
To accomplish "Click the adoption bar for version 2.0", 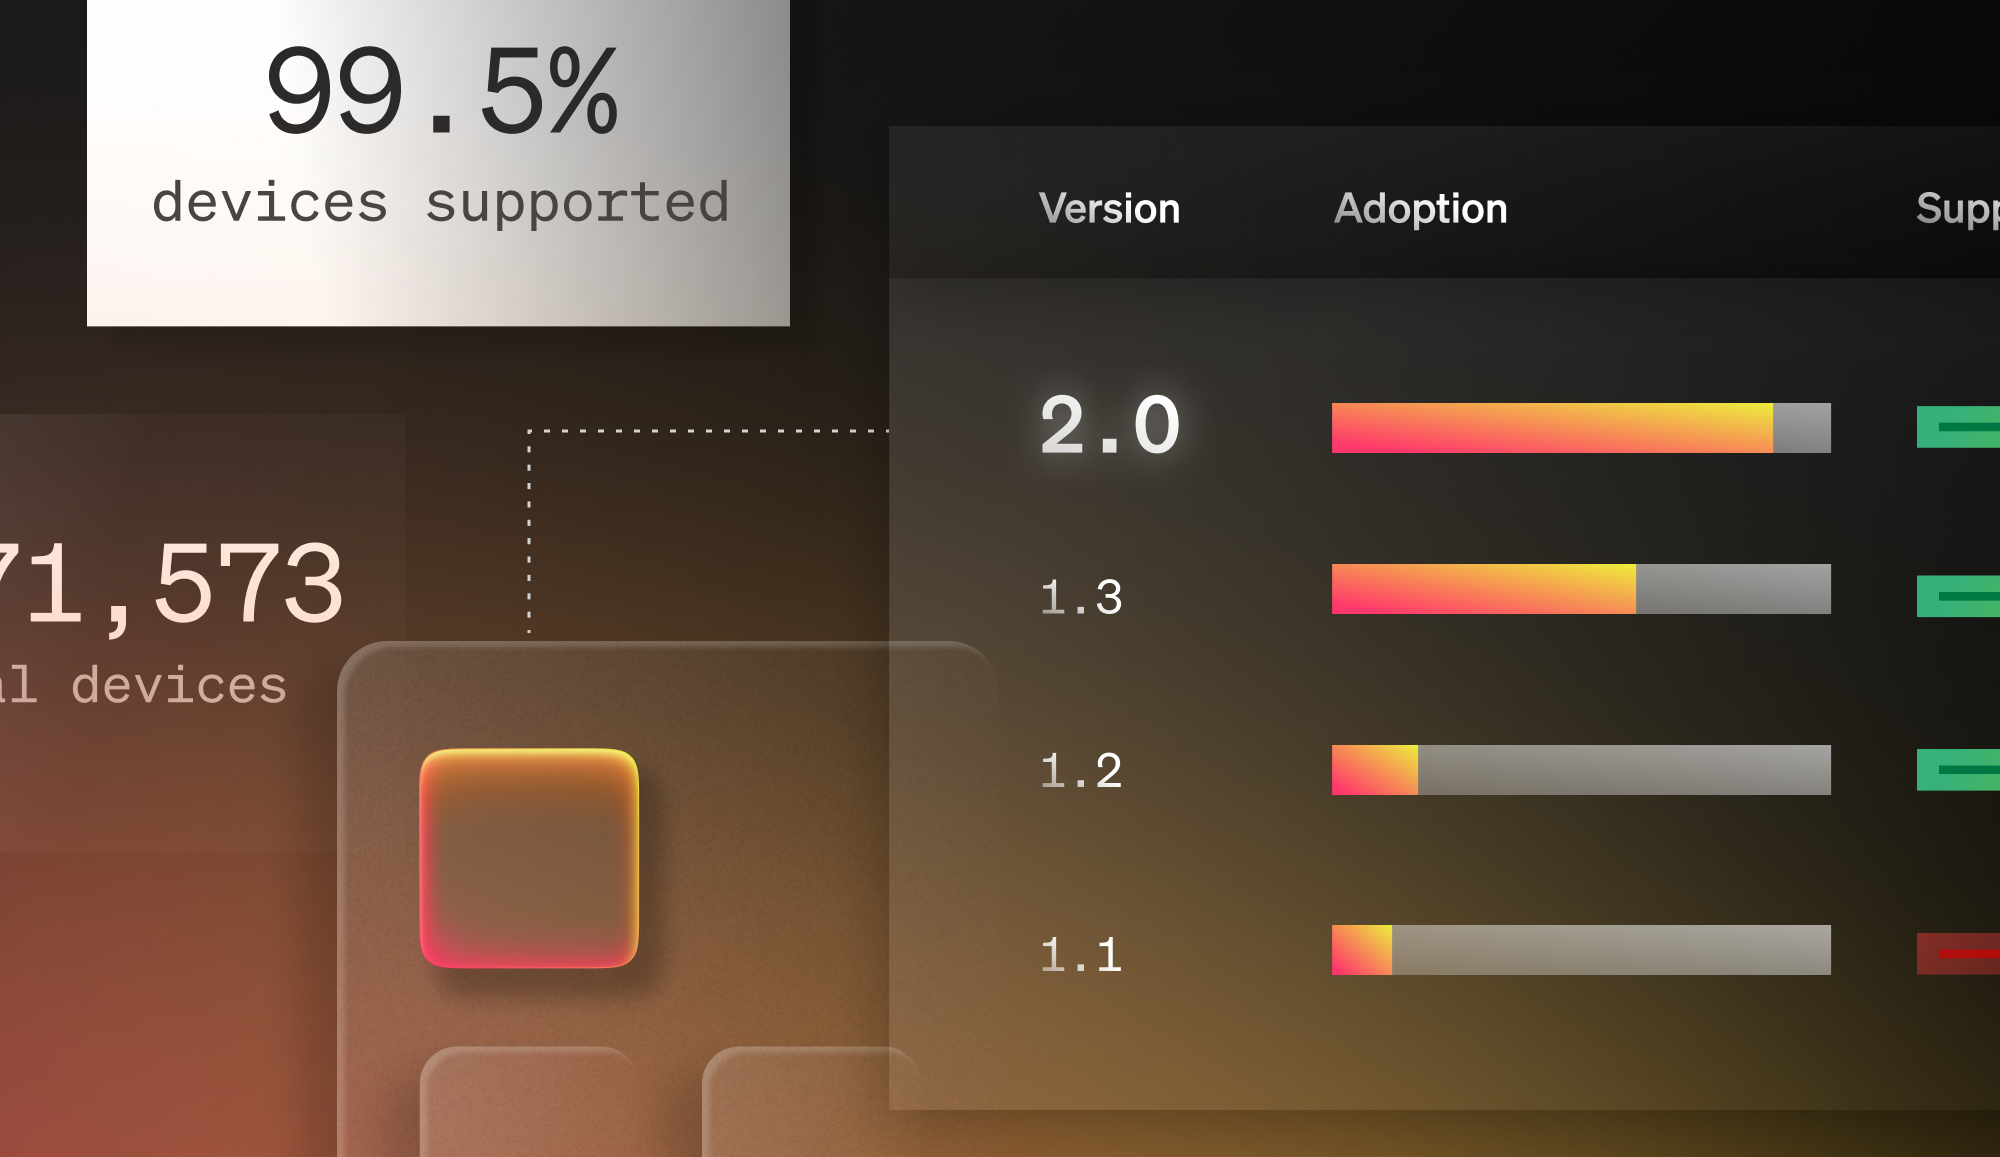I will pyautogui.click(x=1580, y=428).
